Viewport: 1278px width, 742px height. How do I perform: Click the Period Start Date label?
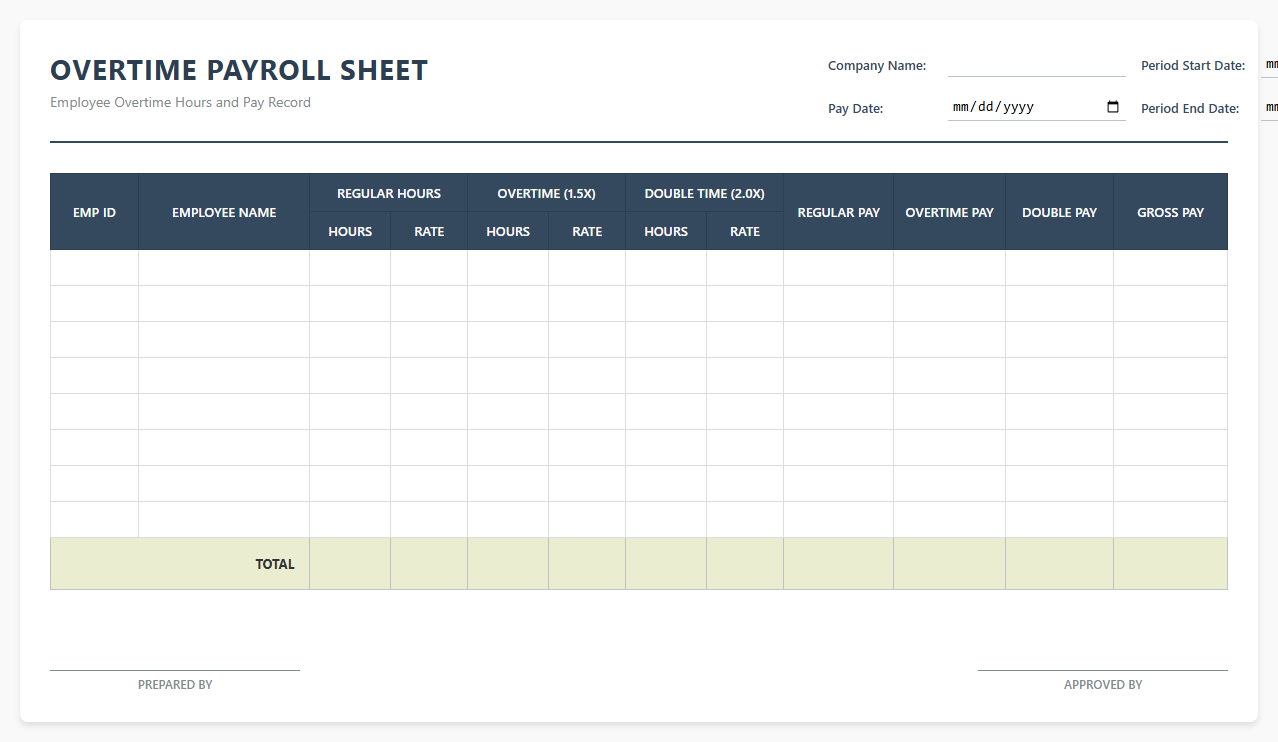tap(1193, 66)
